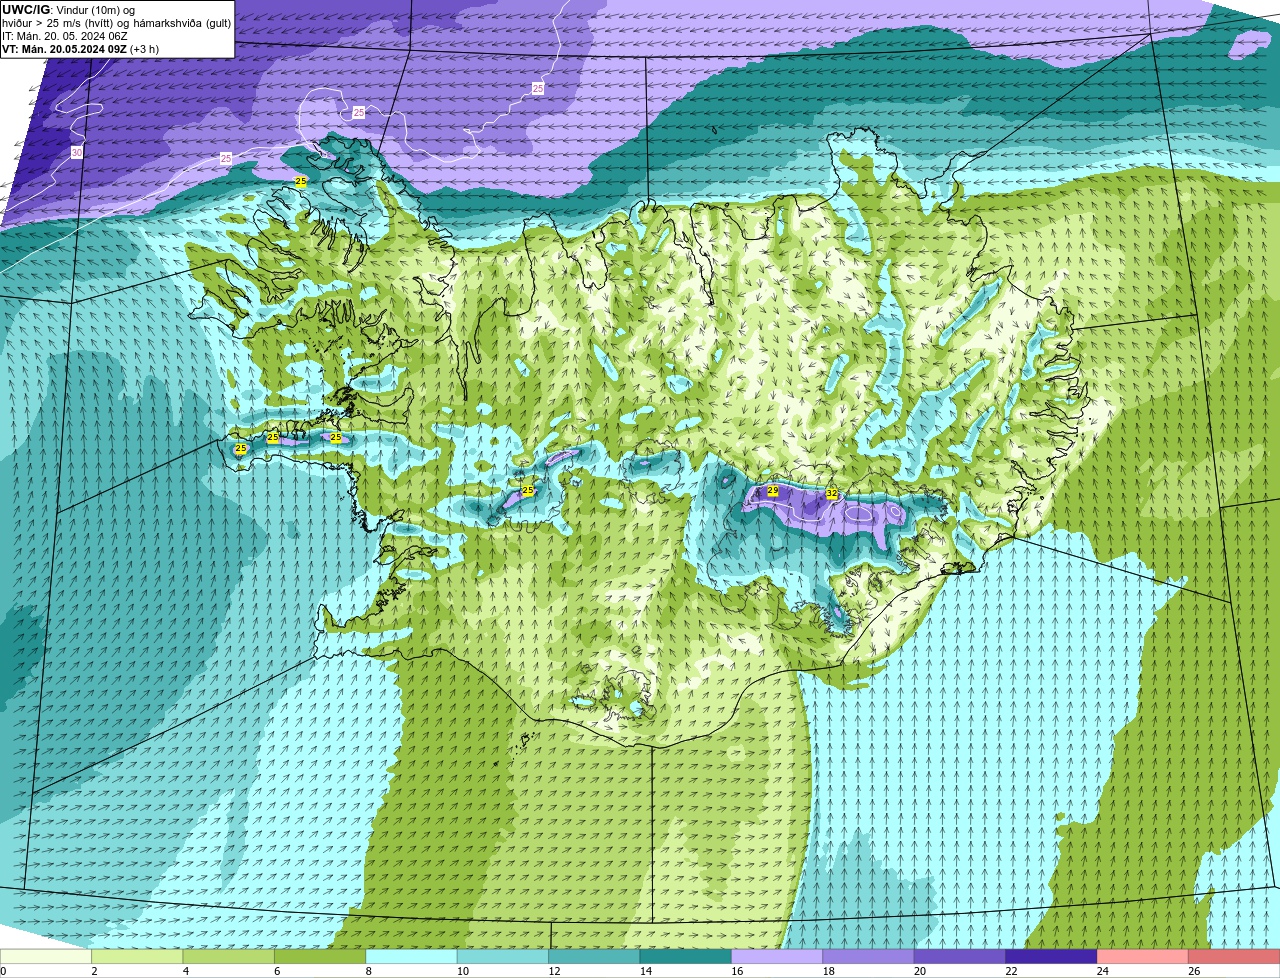
Task: Click the yellow "29" max gust label
Action: (x=772, y=491)
